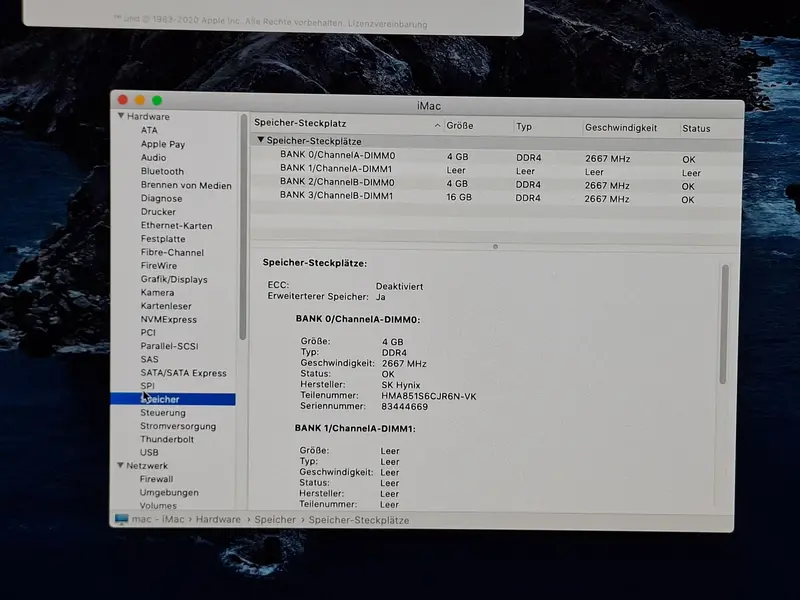Image resolution: width=800 pixels, height=600 pixels.
Task: Select row BANK 3/ChannelB-DIMM1
Action: coord(496,197)
